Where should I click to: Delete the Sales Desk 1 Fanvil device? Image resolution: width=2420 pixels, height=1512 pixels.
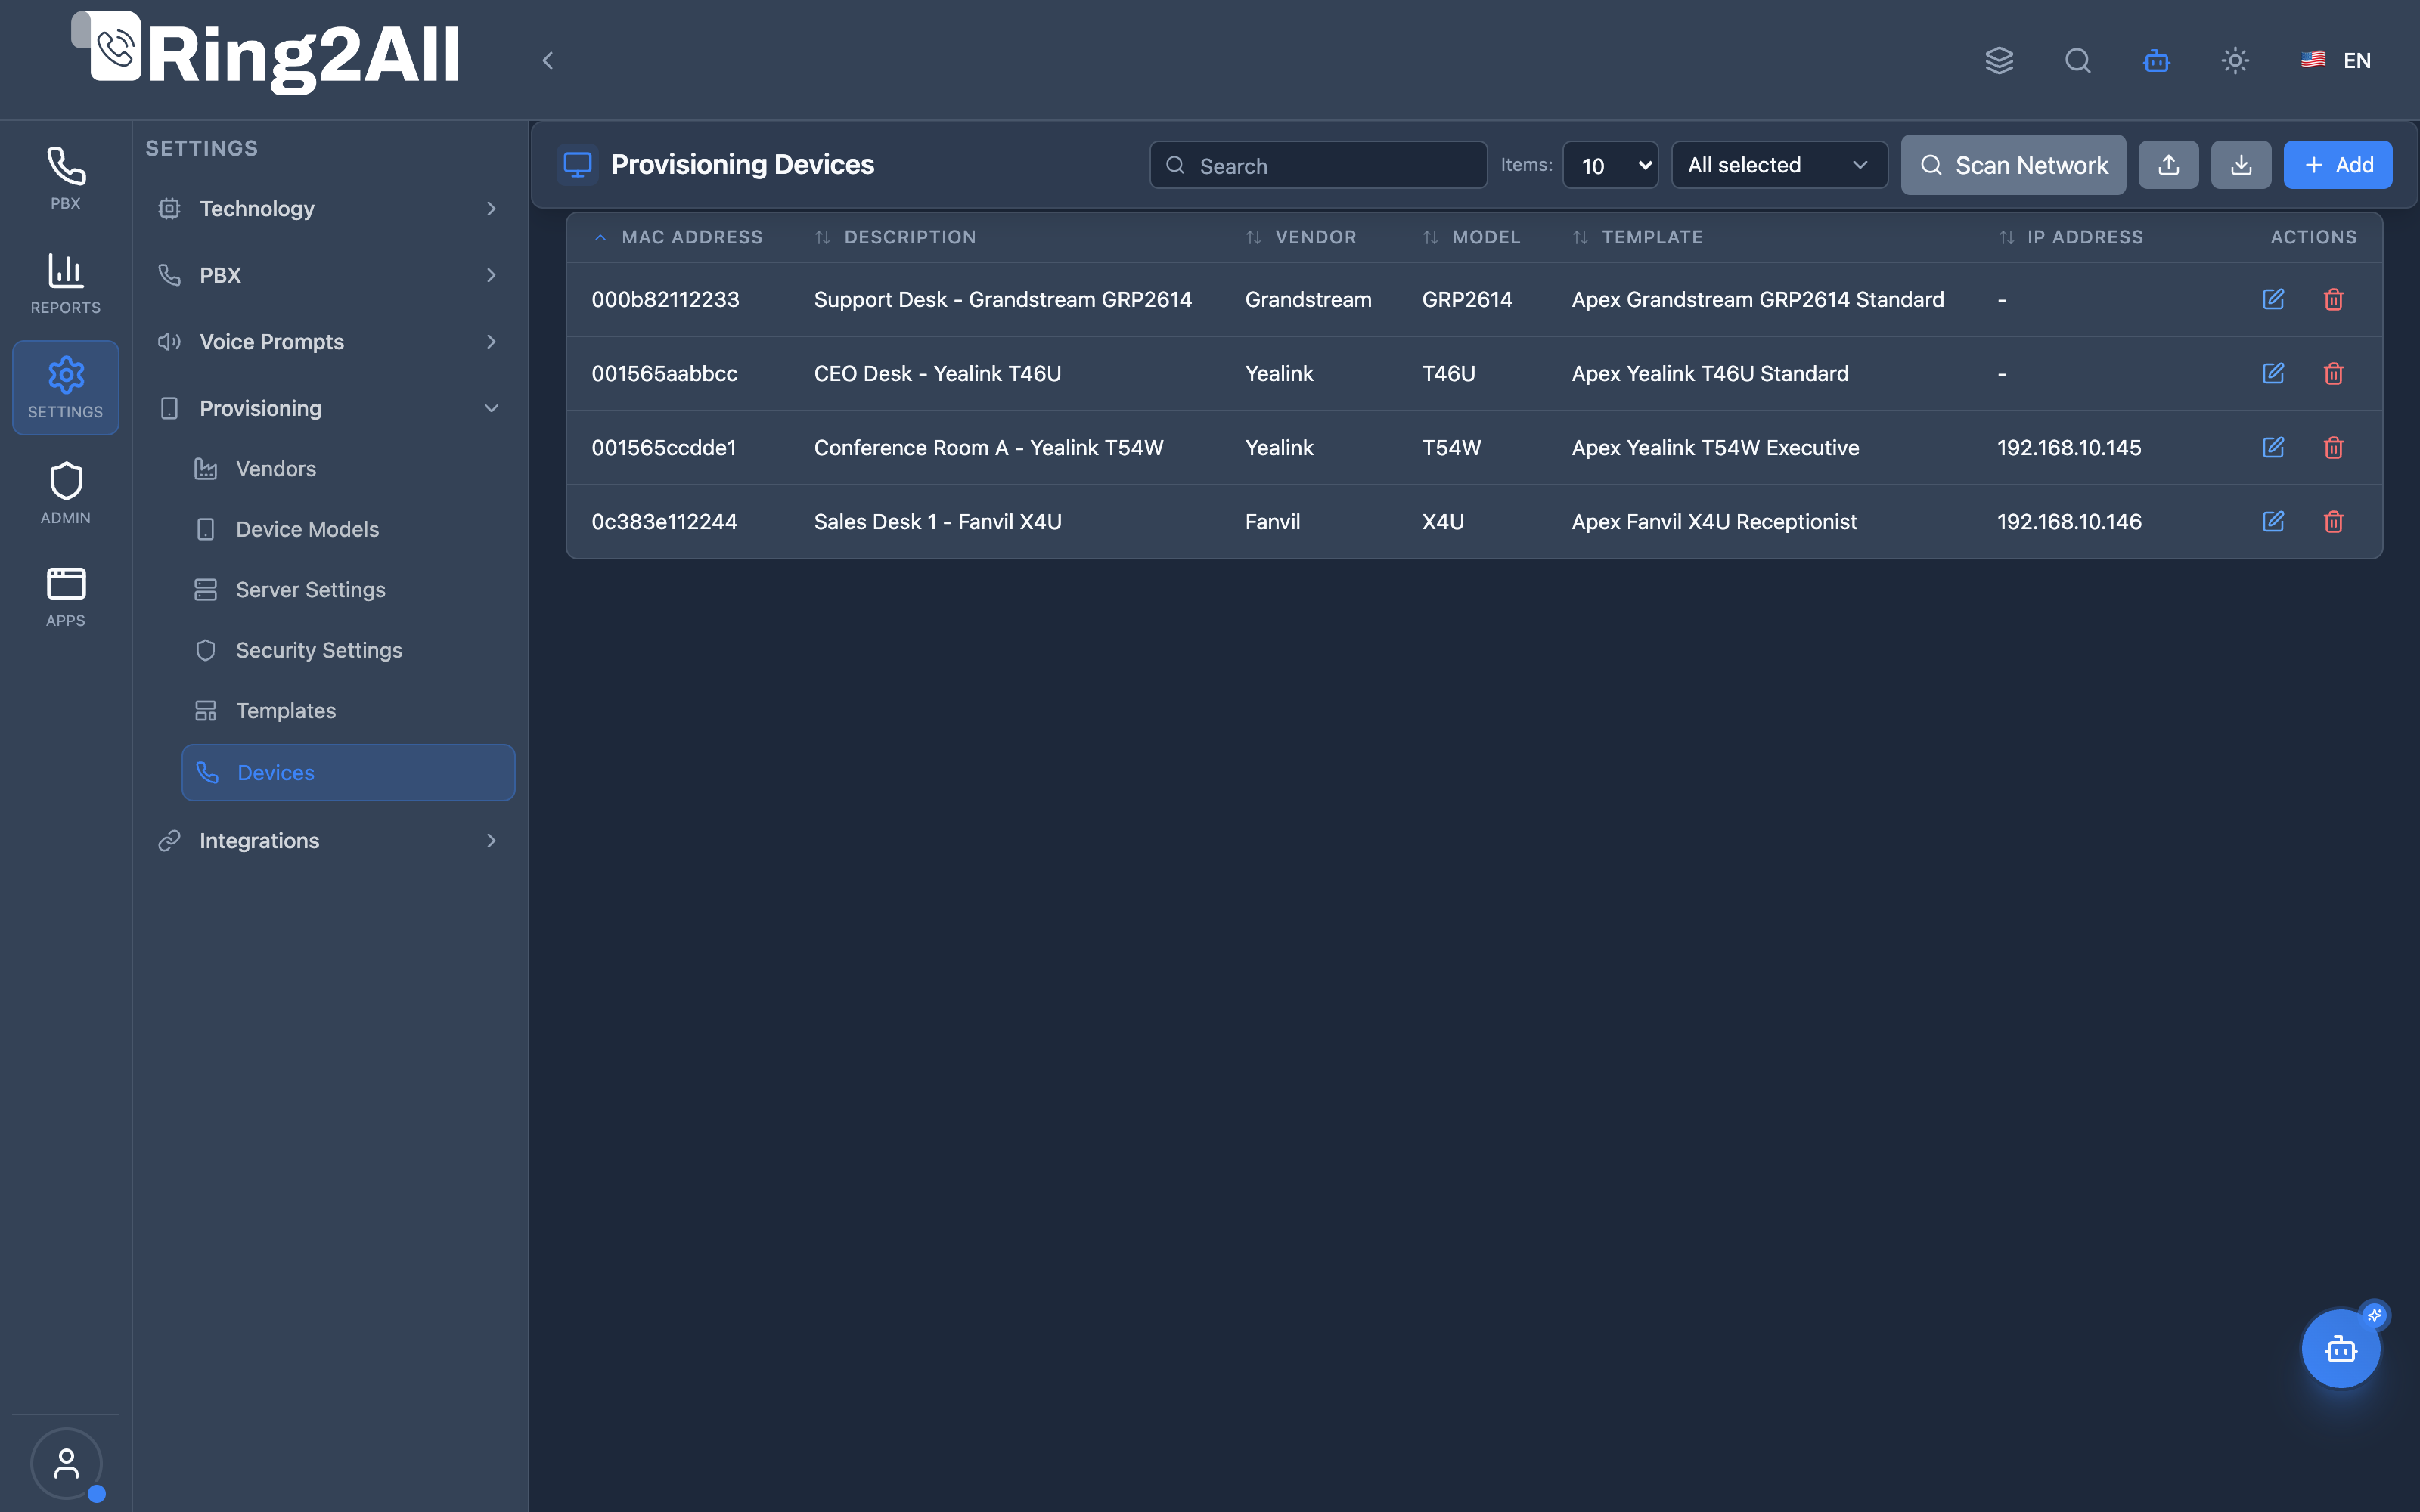pos(2334,521)
